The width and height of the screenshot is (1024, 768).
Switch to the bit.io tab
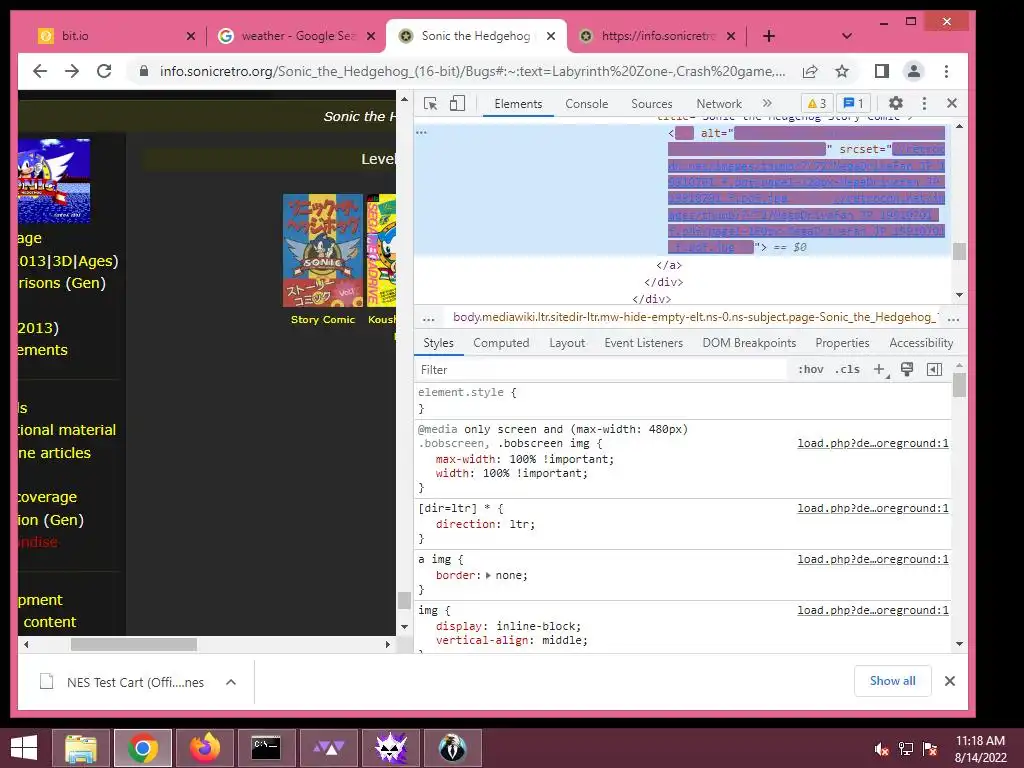(115, 36)
